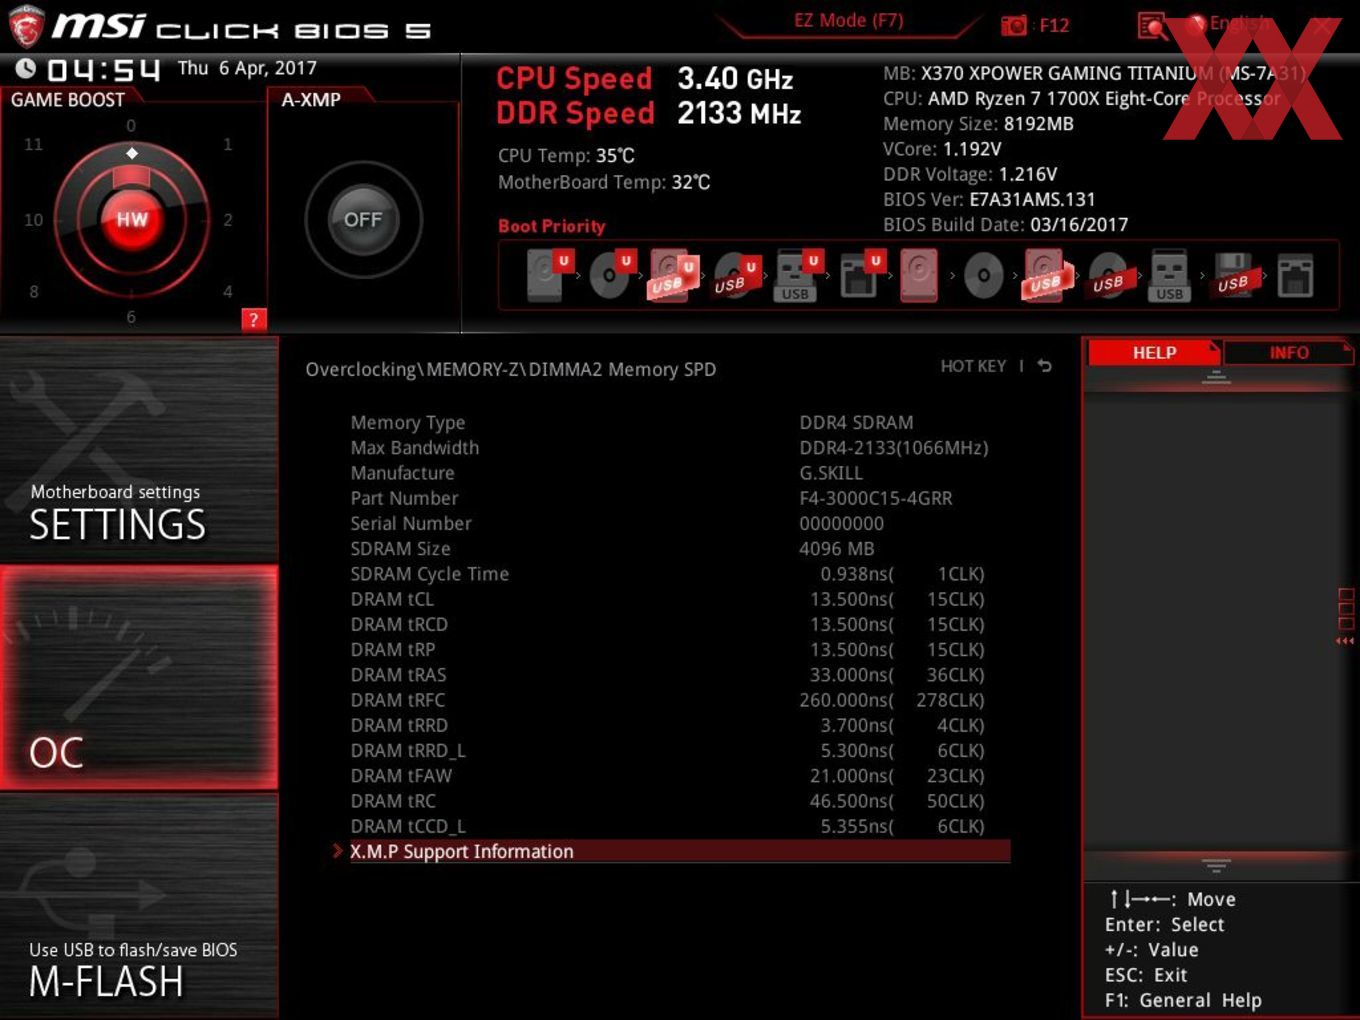The width and height of the screenshot is (1360, 1020).
Task: Open M-FLASH to flash BIOS
Action: tap(139, 906)
